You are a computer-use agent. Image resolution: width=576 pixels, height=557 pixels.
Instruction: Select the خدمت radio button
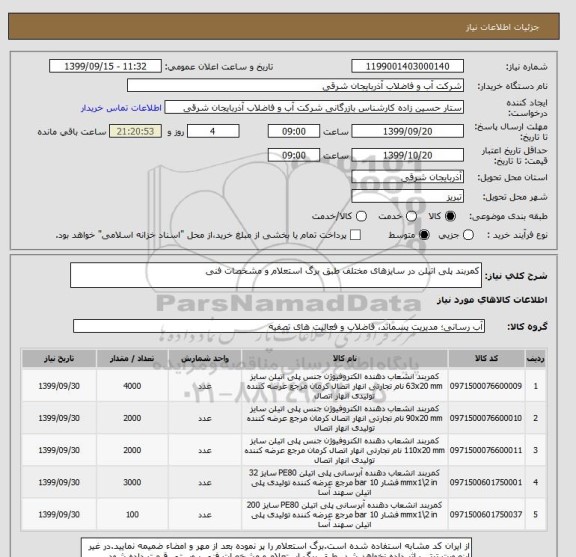click(x=411, y=216)
